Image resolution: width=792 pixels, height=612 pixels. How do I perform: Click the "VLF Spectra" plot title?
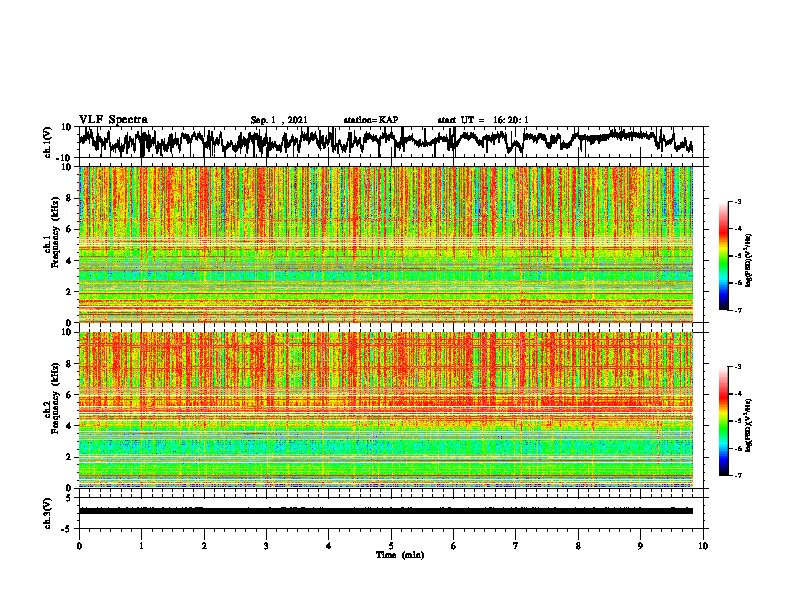[113, 120]
